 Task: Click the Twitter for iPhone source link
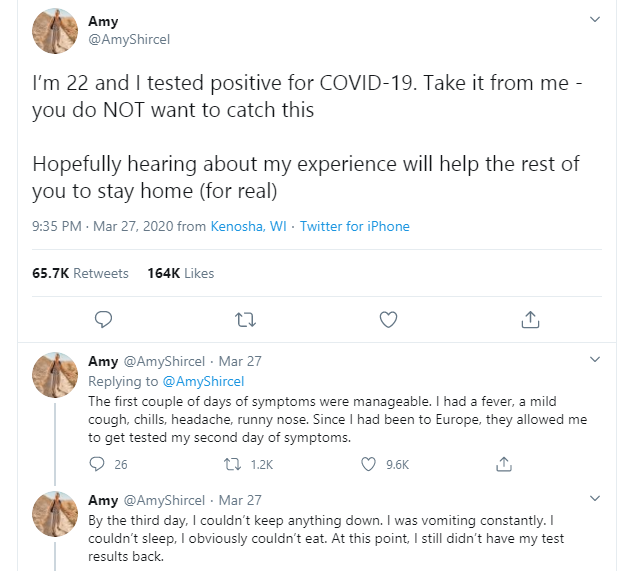354,227
